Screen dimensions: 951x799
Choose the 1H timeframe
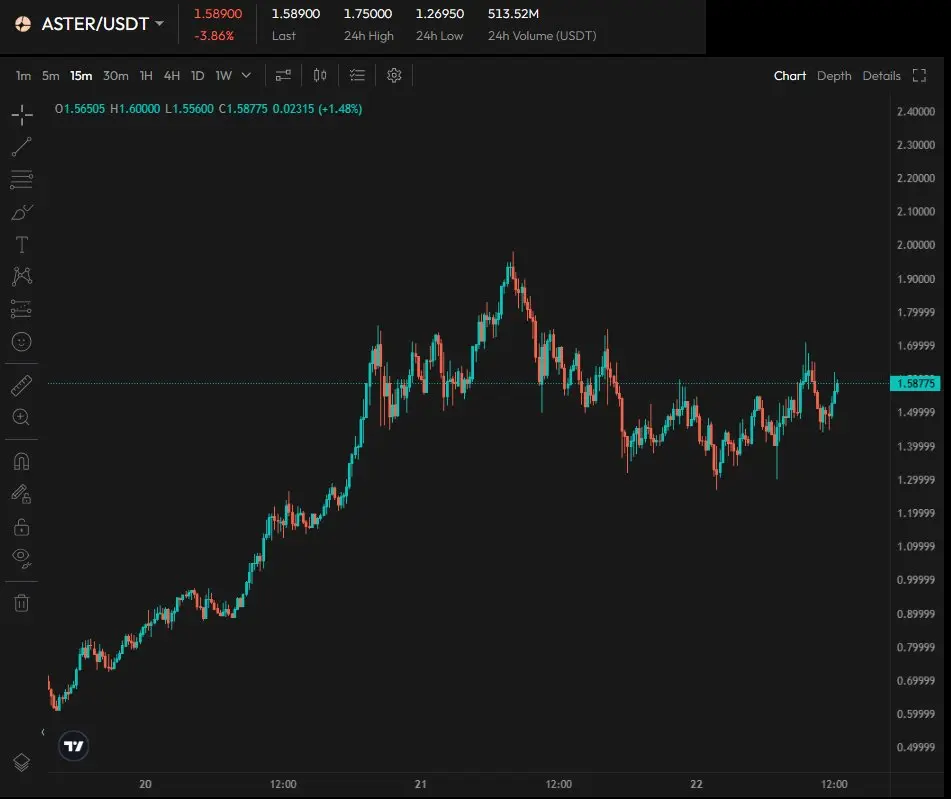(146, 76)
